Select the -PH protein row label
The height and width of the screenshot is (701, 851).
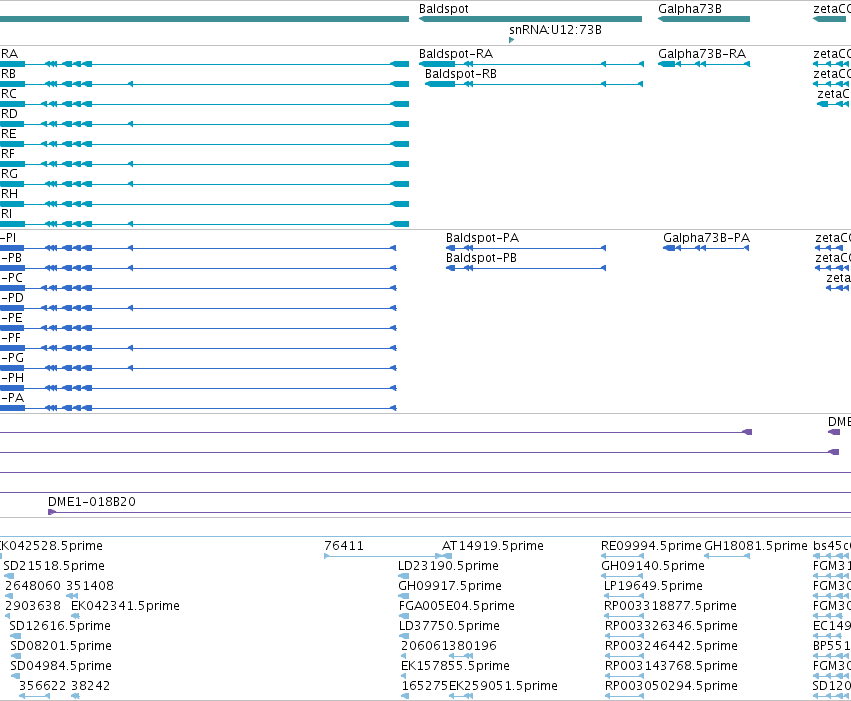pos(12,378)
